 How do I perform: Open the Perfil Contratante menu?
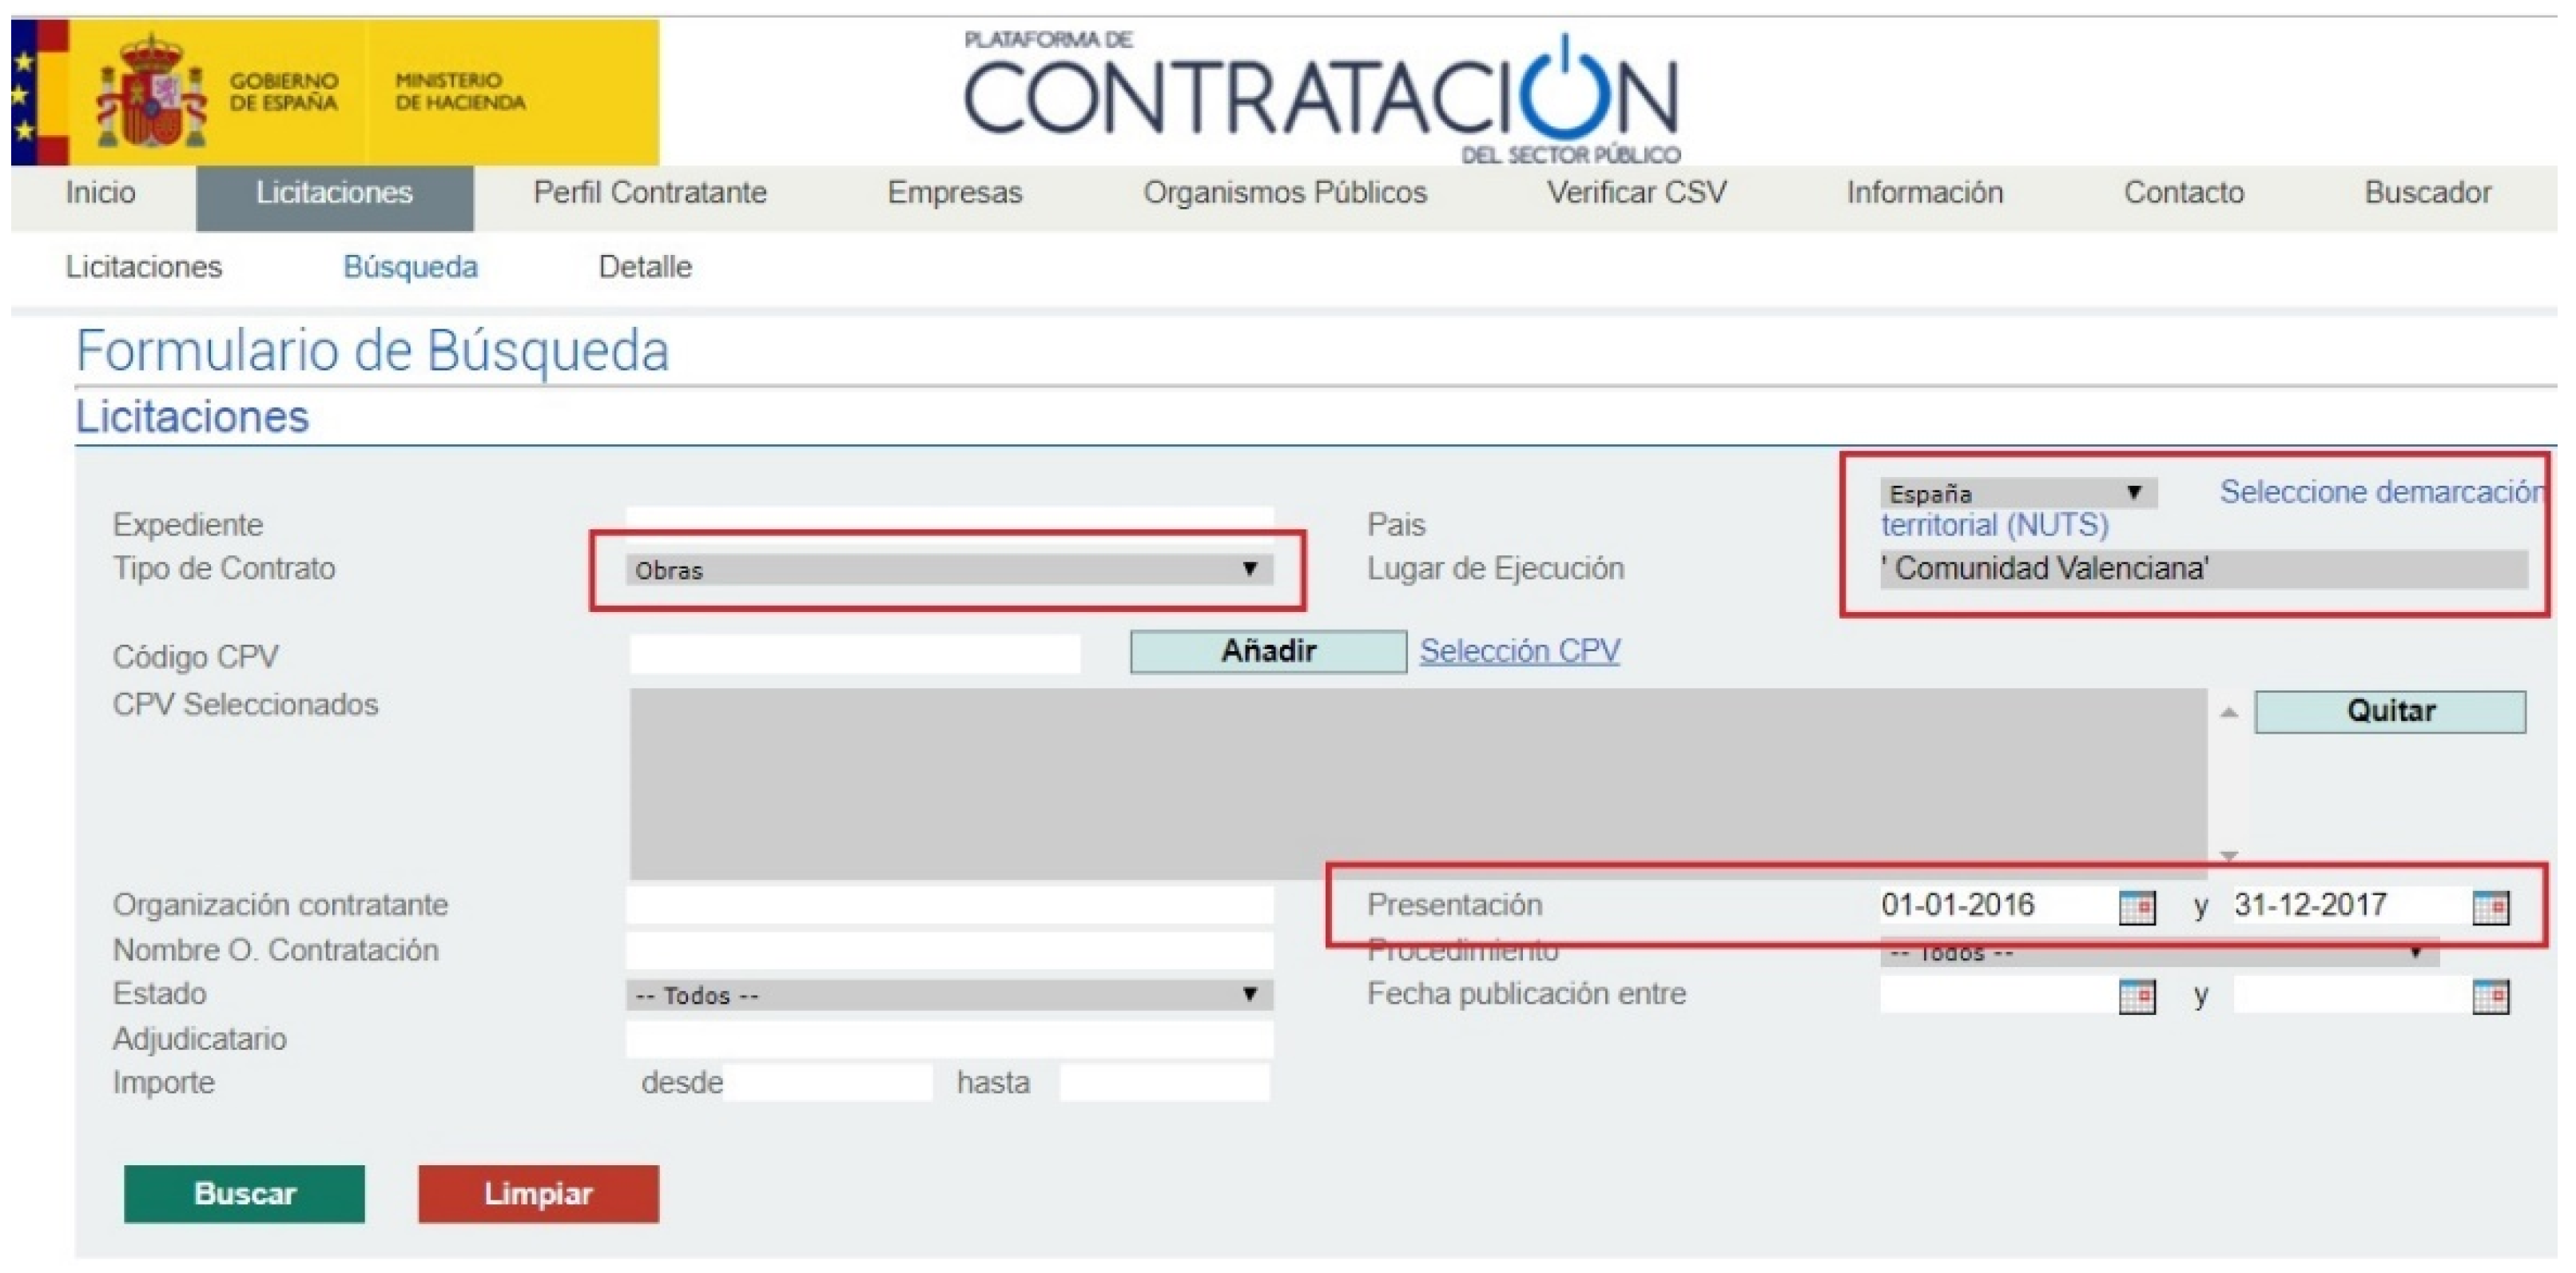point(650,192)
